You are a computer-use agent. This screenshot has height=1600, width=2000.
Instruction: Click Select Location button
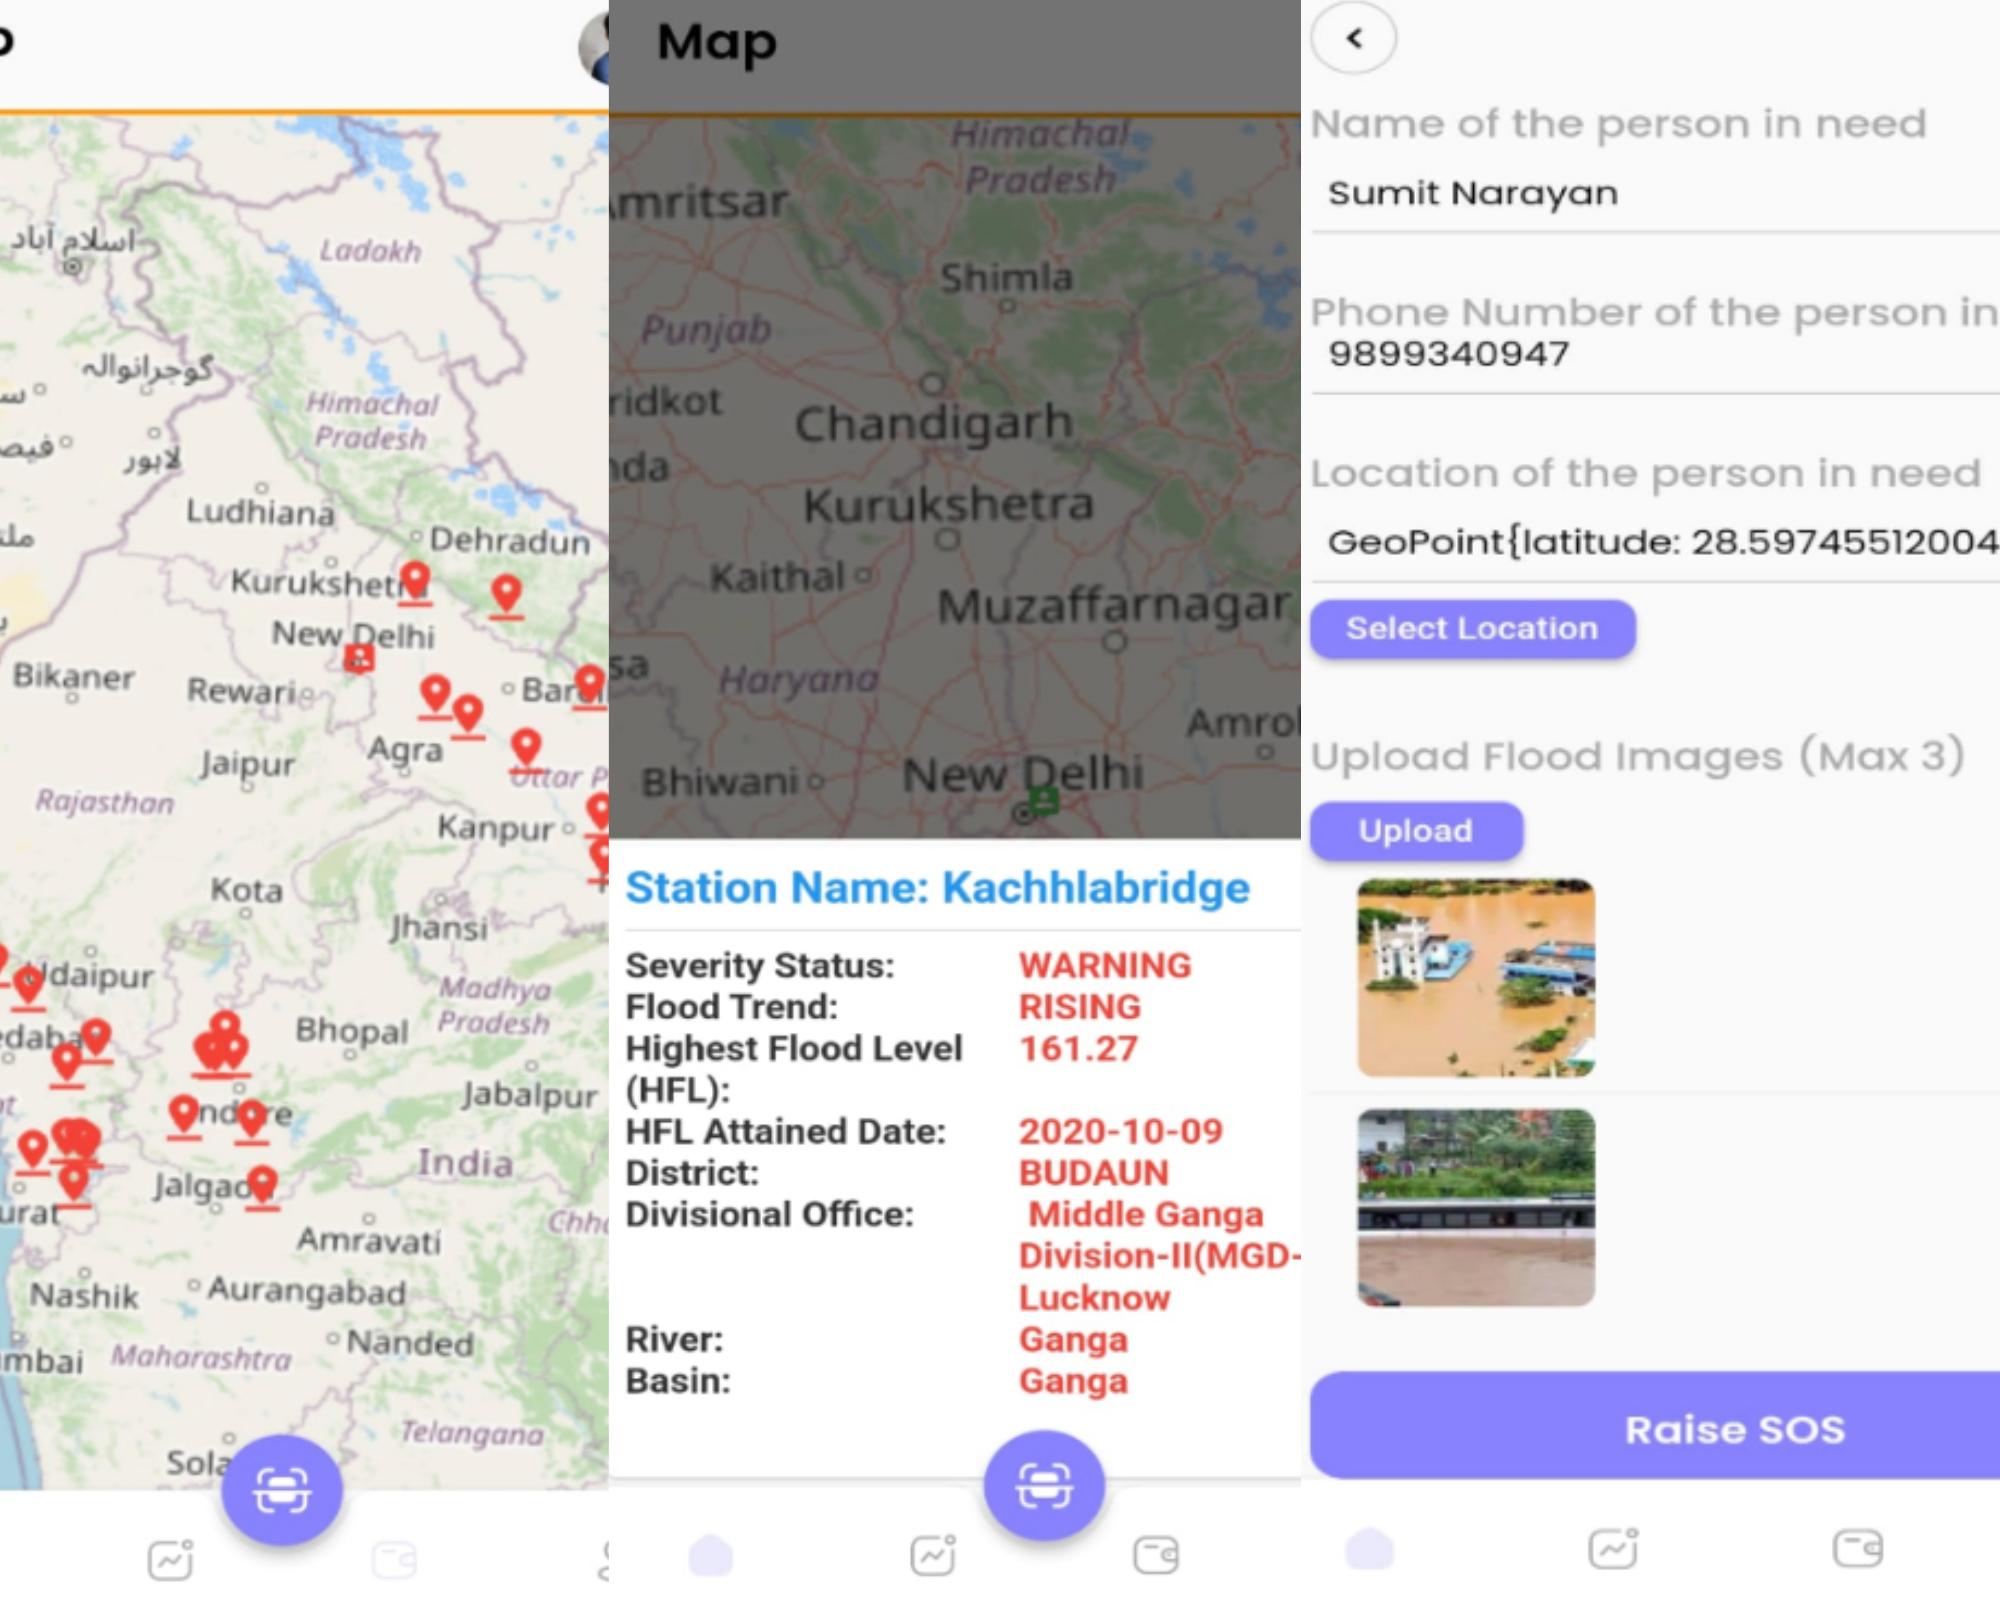pyautogui.click(x=1472, y=629)
